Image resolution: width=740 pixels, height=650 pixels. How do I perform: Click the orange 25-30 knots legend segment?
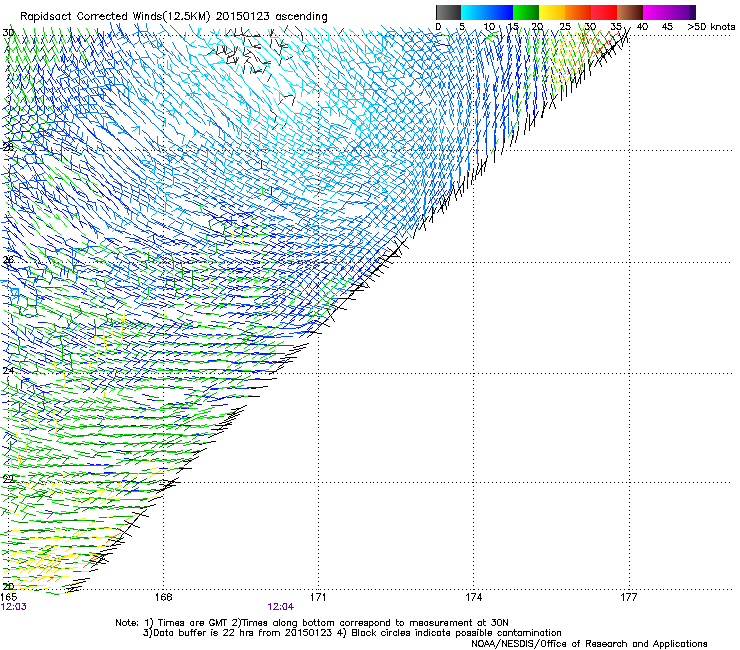[578, 12]
